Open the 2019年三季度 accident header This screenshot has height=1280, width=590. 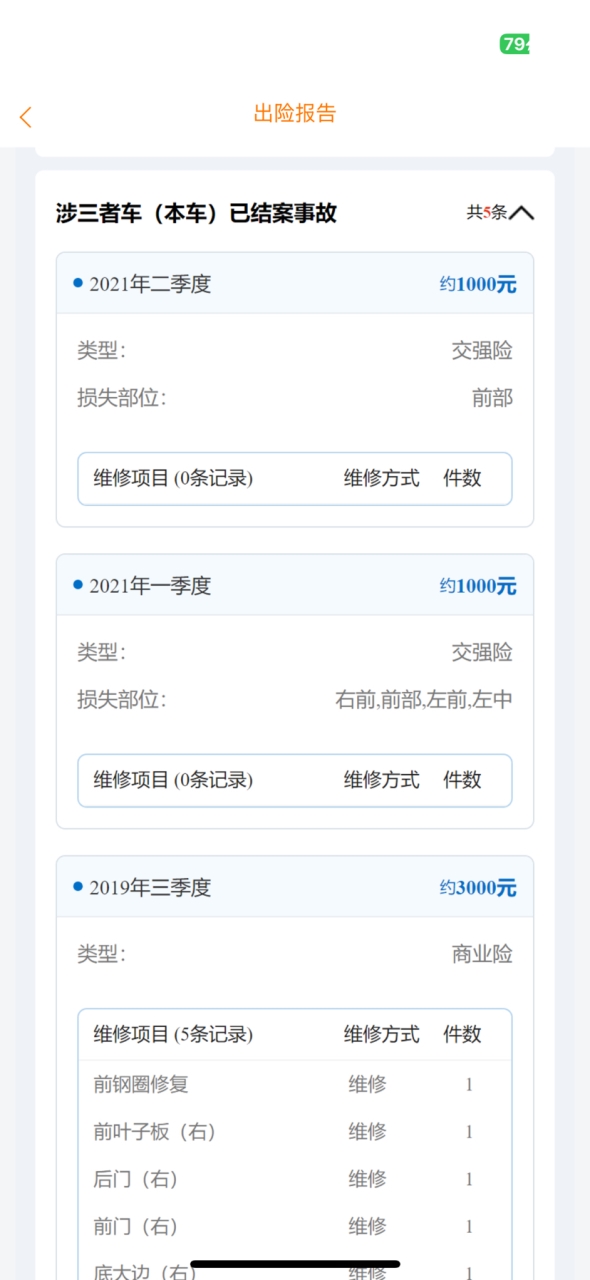point(295,887)
